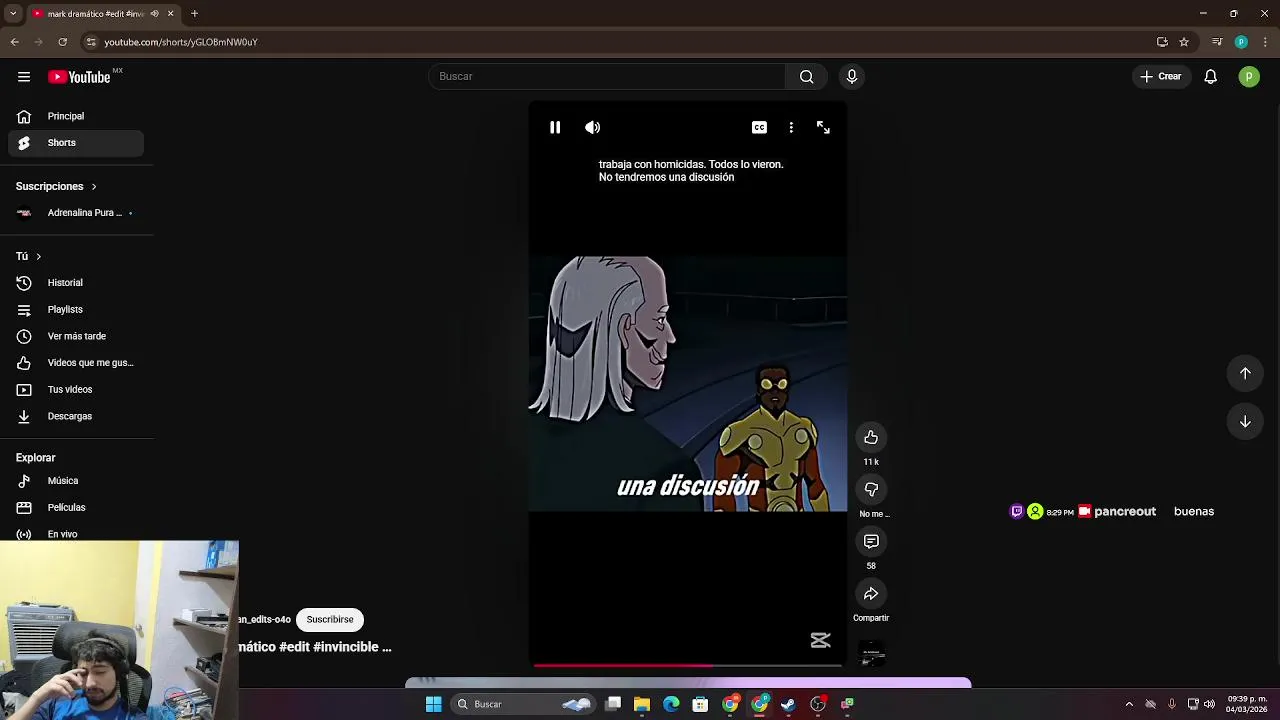Open the YouTube hamburger guide menu
The height and width of the screenshot is (720, 1280).
coord(24,77)
